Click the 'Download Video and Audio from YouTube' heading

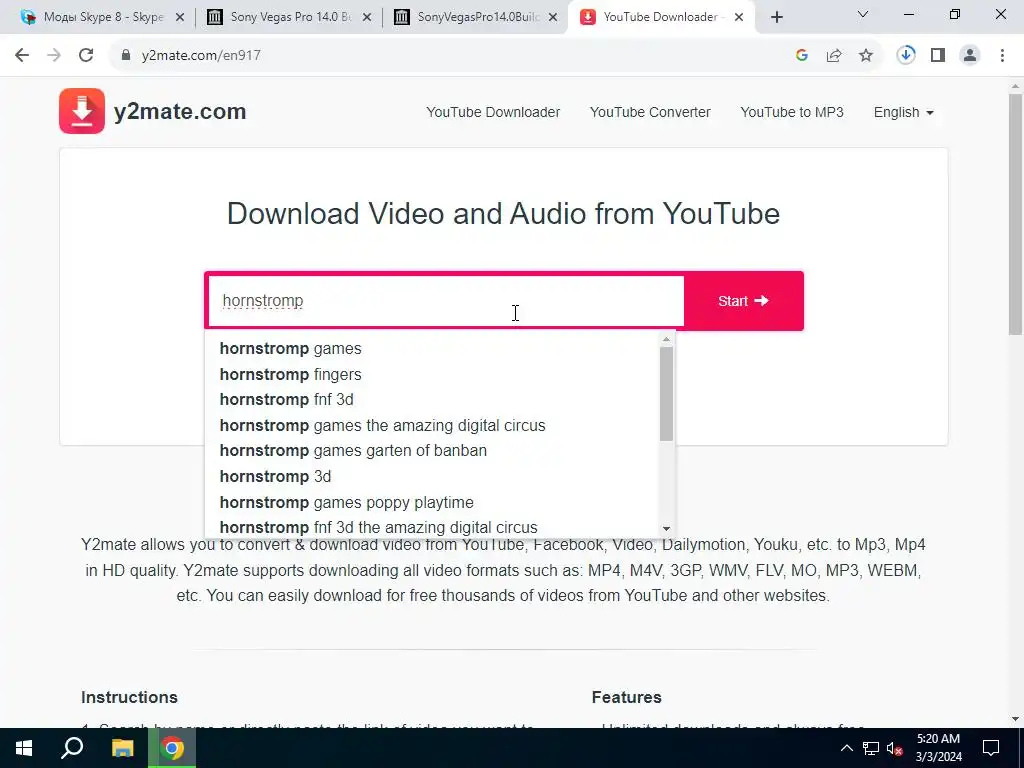coord(504,214)
